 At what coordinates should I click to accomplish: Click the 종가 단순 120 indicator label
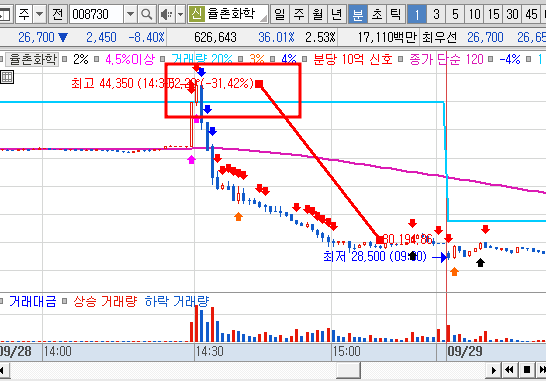coord(446,59)
